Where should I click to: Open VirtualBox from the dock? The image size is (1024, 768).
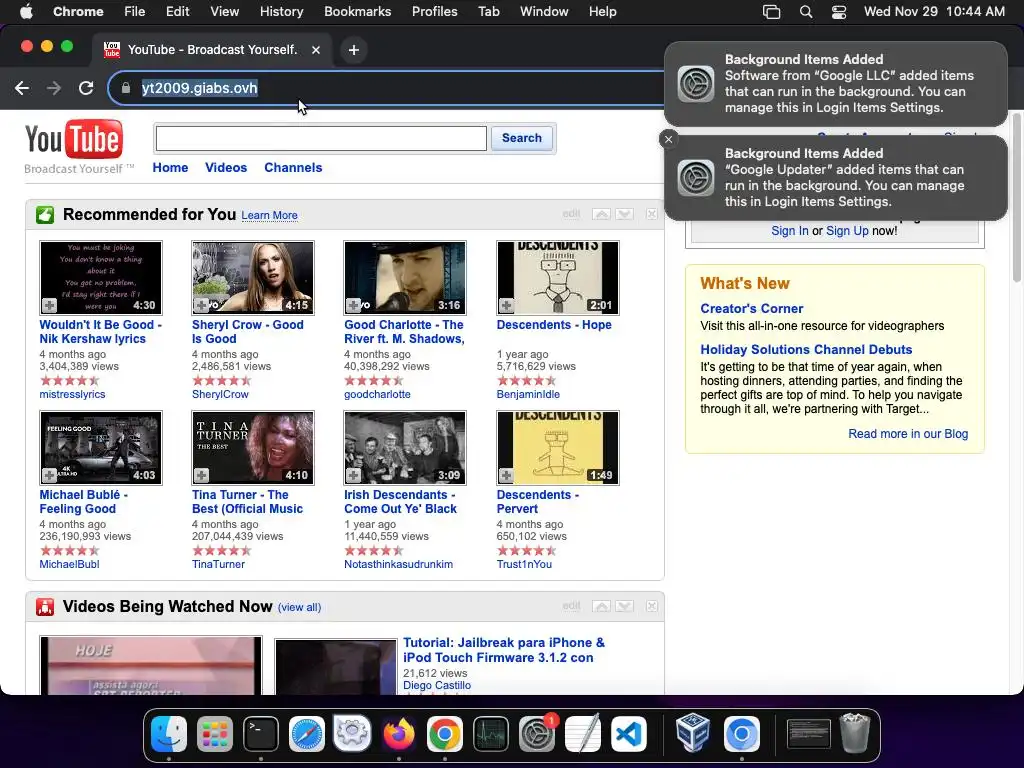click(692, 733)
